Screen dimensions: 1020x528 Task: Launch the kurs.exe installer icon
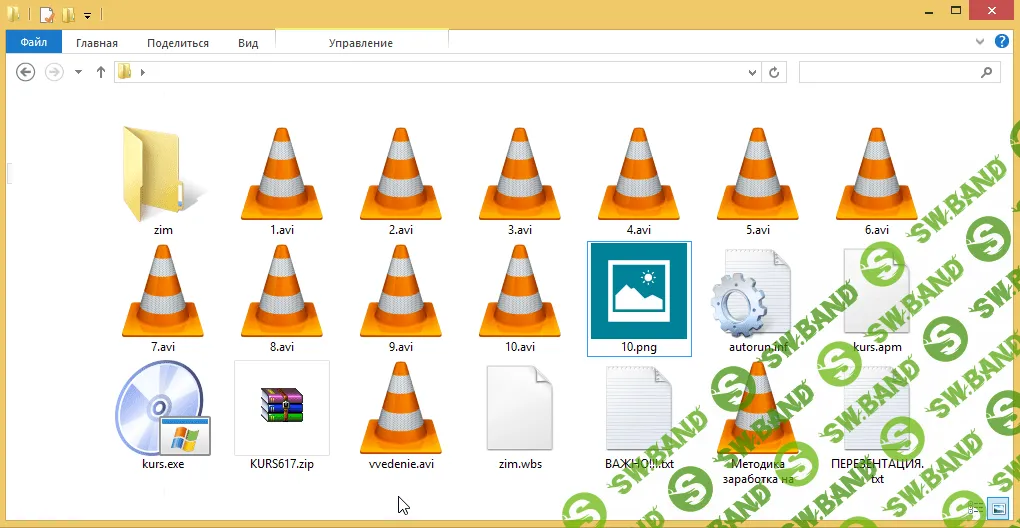(163, 410)
